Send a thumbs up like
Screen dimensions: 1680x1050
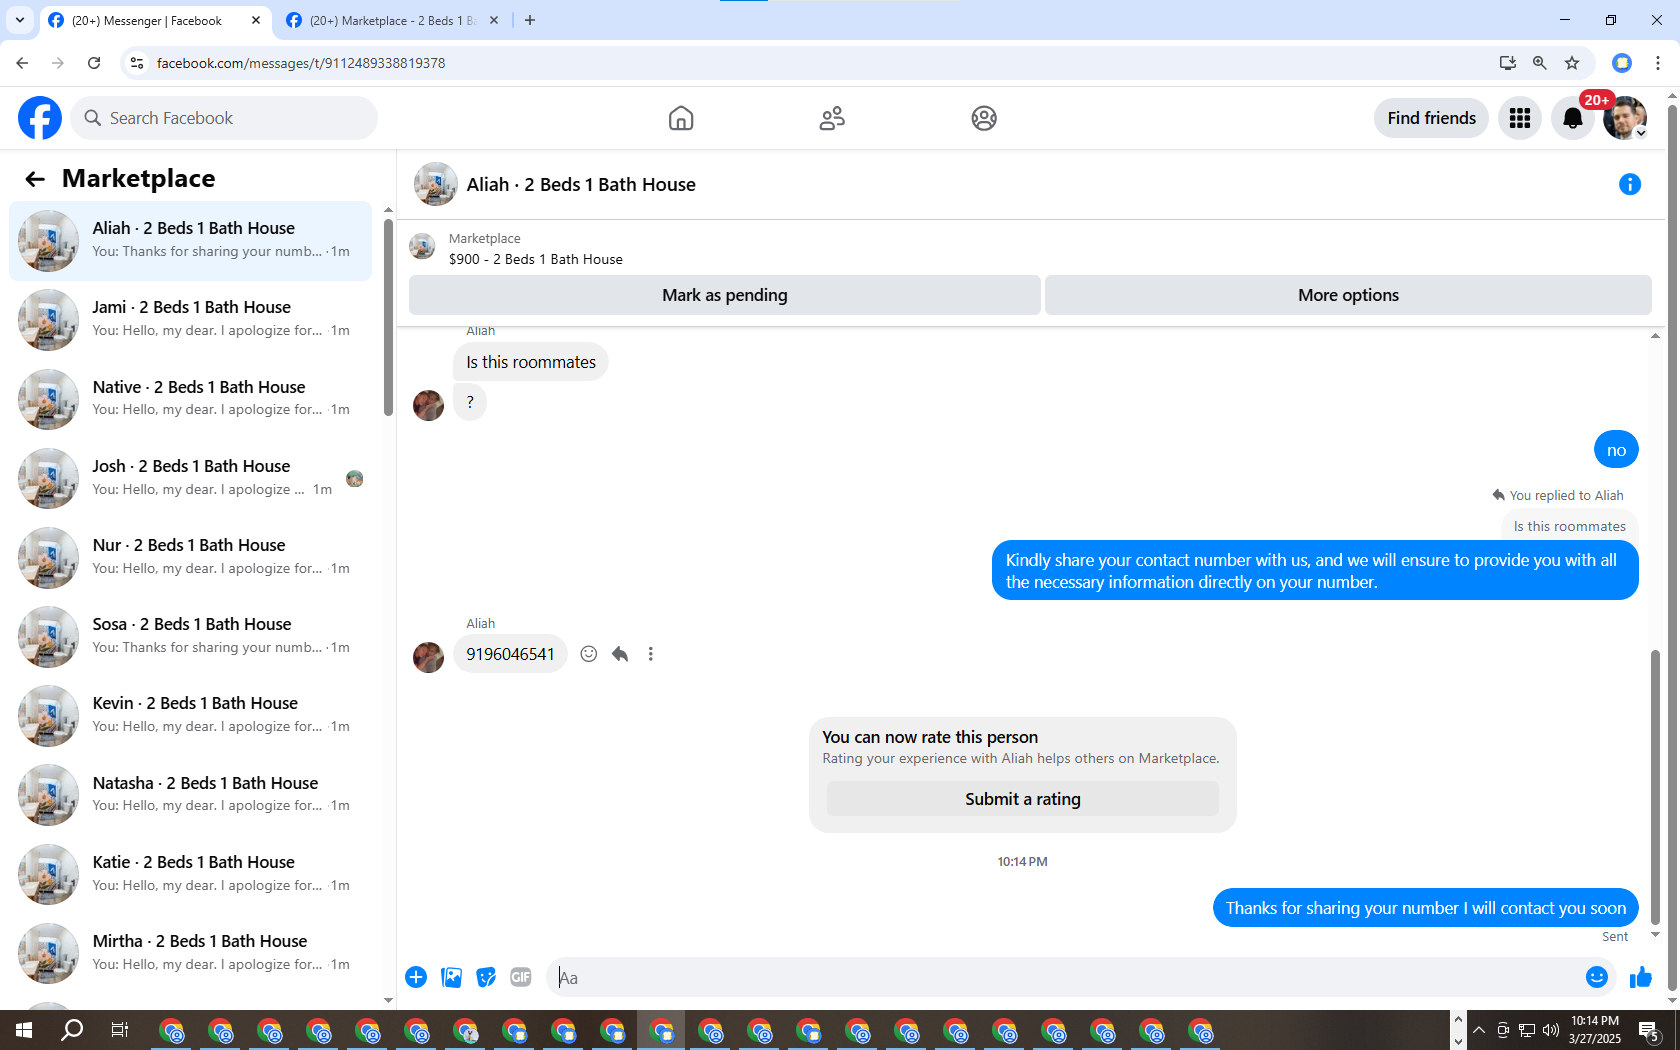(x=1641, y=977)
